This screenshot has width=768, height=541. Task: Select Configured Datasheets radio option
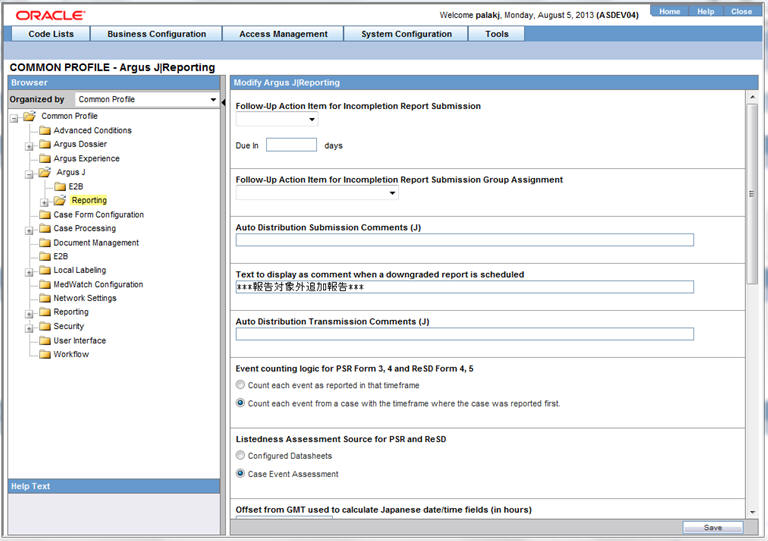(240, 455)
